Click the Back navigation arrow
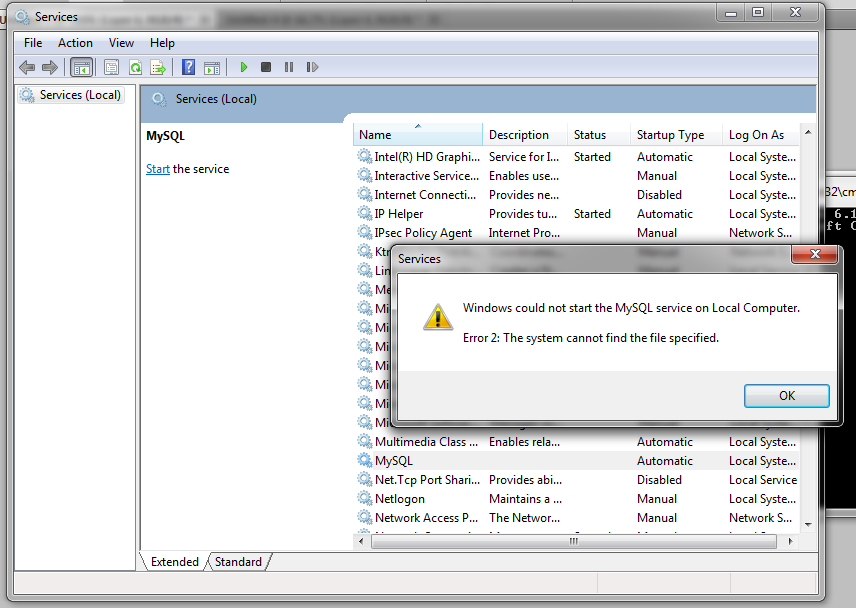This screenshot has width=856, height=608. click(x=25, y=67)
